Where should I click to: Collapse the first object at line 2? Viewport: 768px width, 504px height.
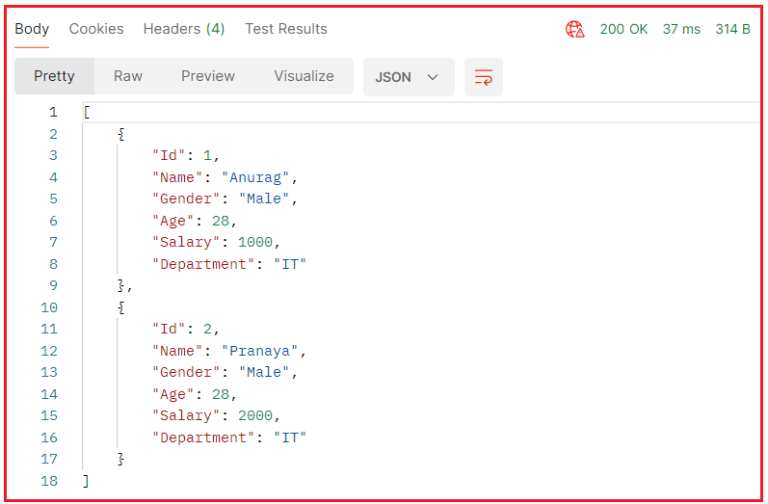(x=121, y=134)
